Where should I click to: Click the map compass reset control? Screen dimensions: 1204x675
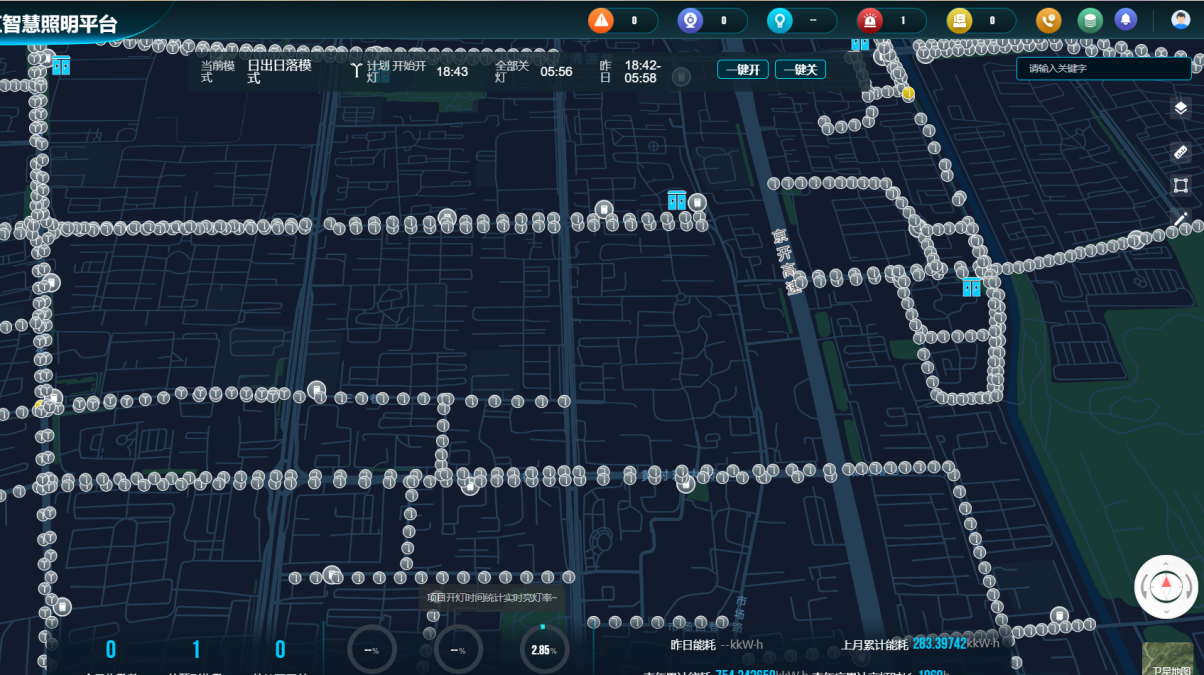(1166, 586)
